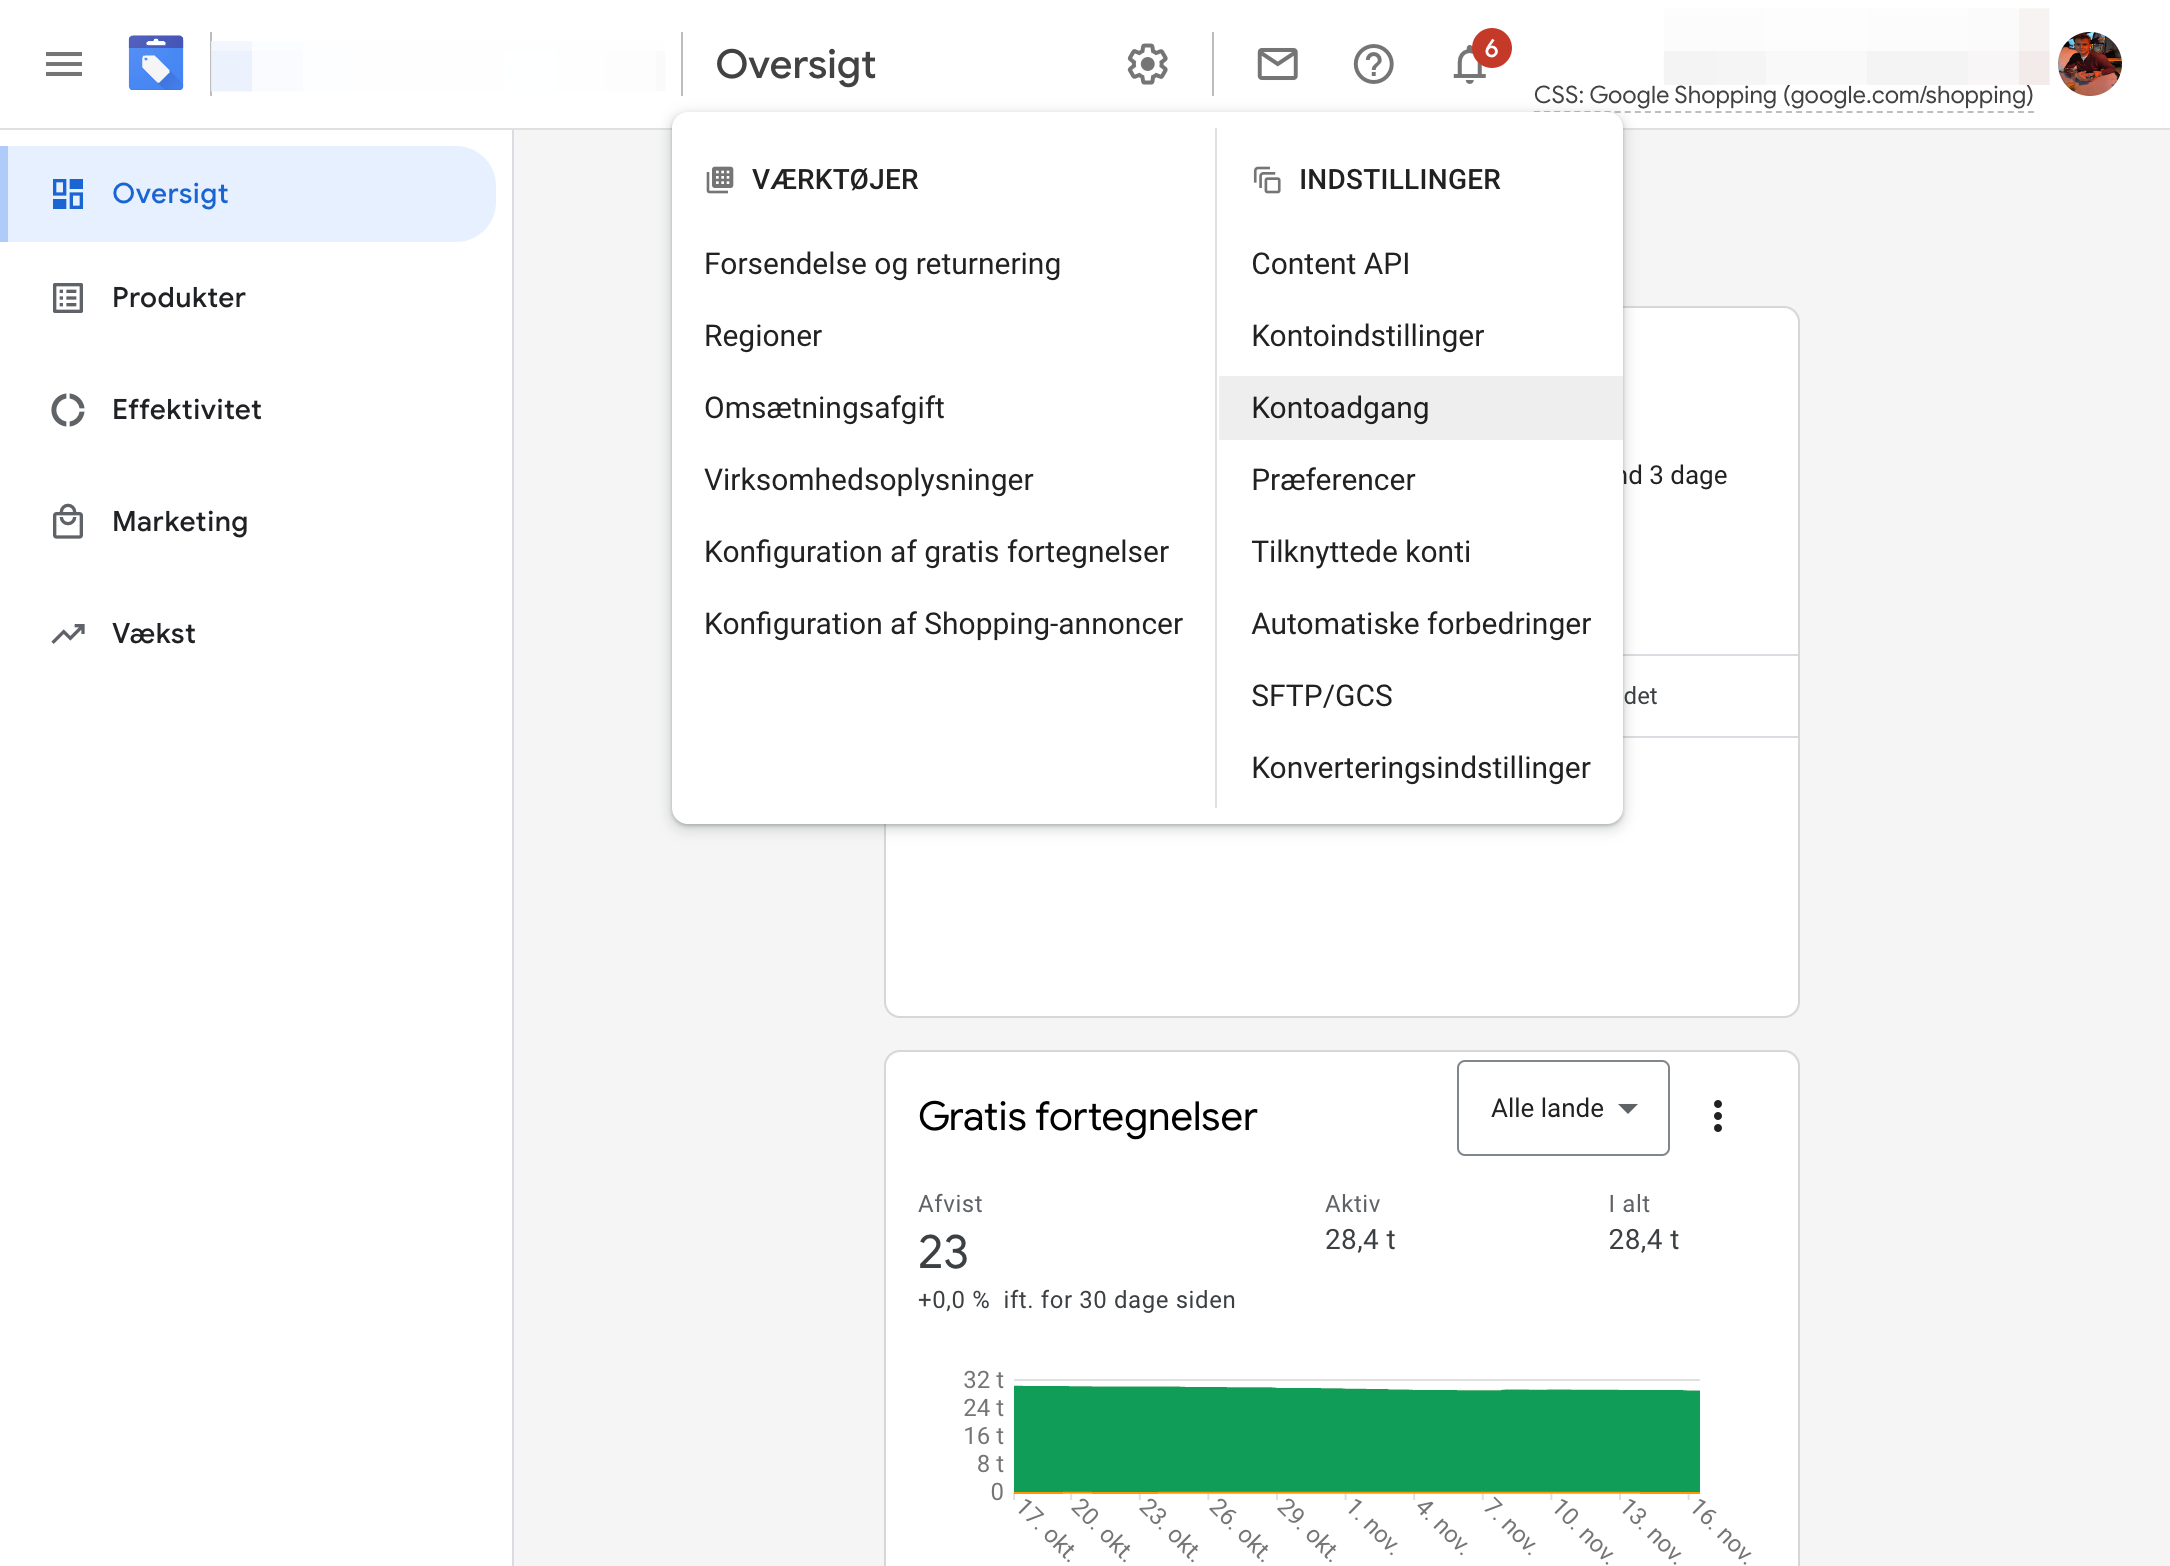Click the Effektivitet circle icon
Screen dimensions: 2170x1566
68,410
